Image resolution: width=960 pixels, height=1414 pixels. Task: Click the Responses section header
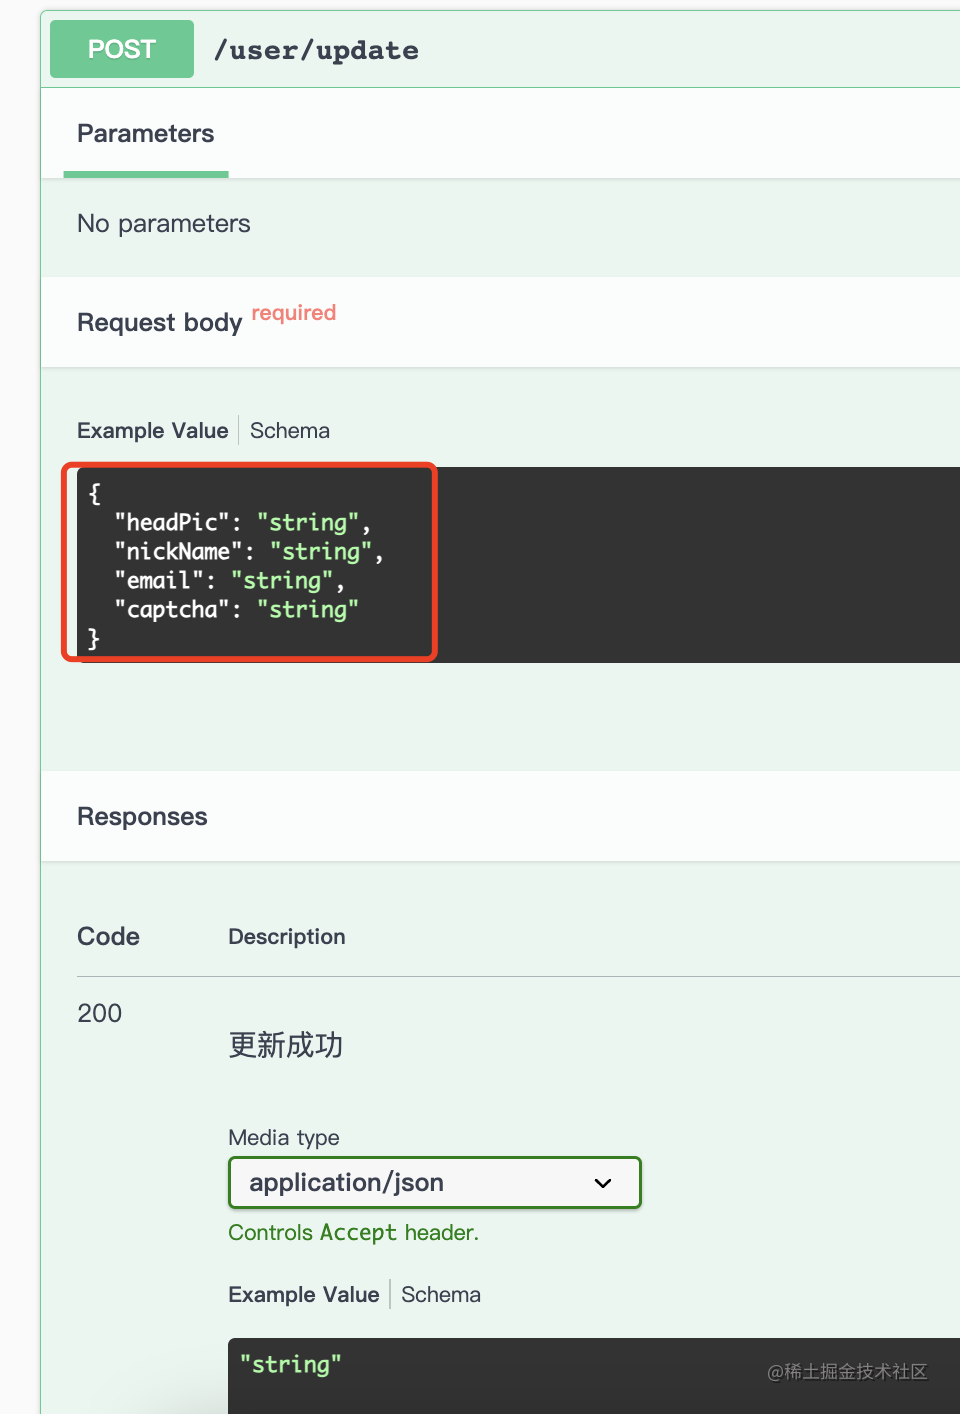(x=142, y=817)
